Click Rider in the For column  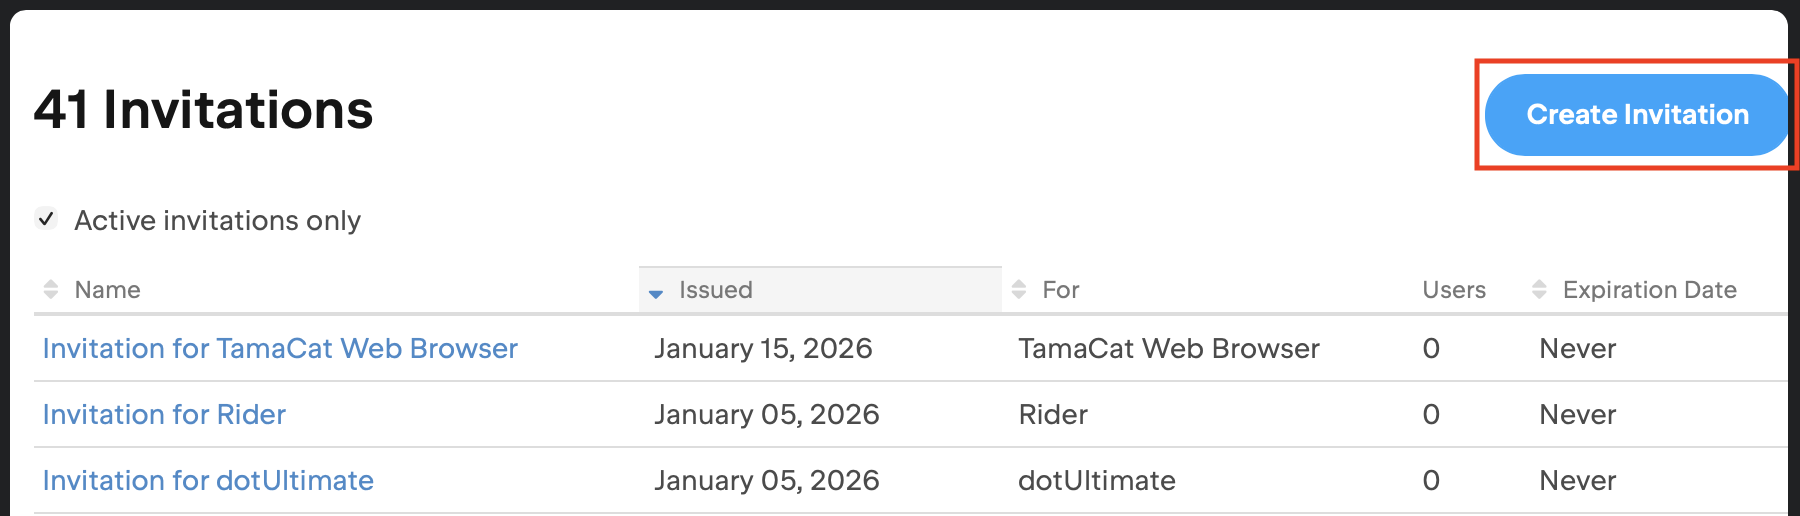click(x=1053, y=414)
